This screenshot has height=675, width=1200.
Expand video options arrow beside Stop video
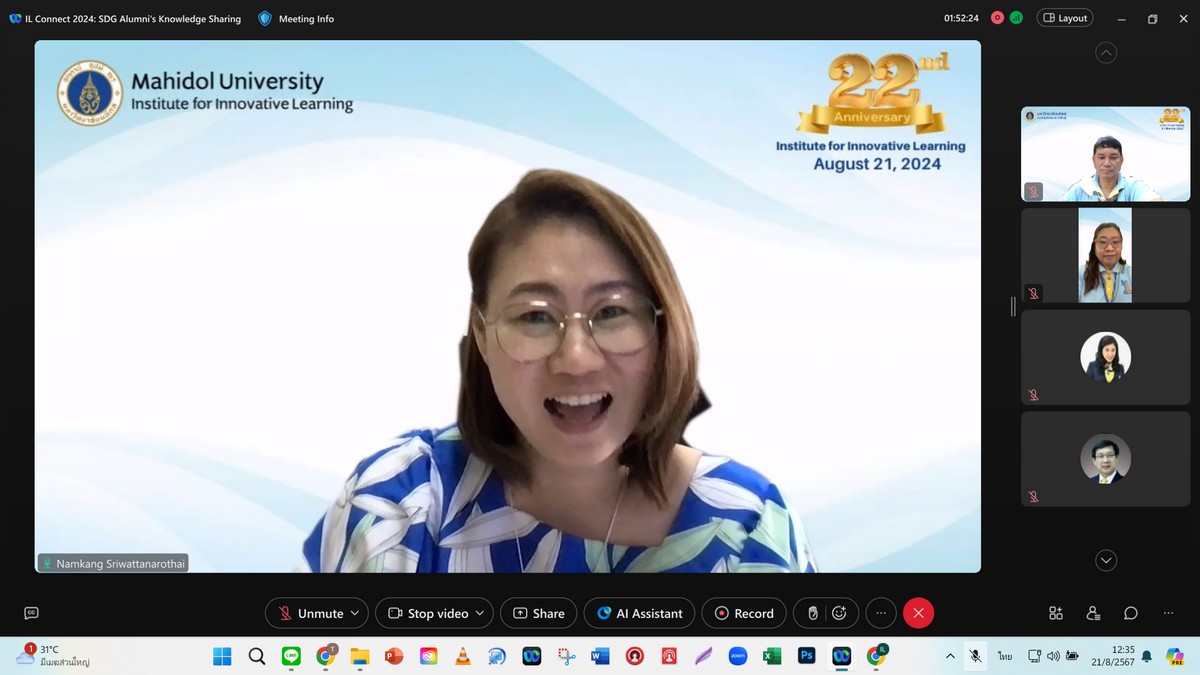coord(480,613)
